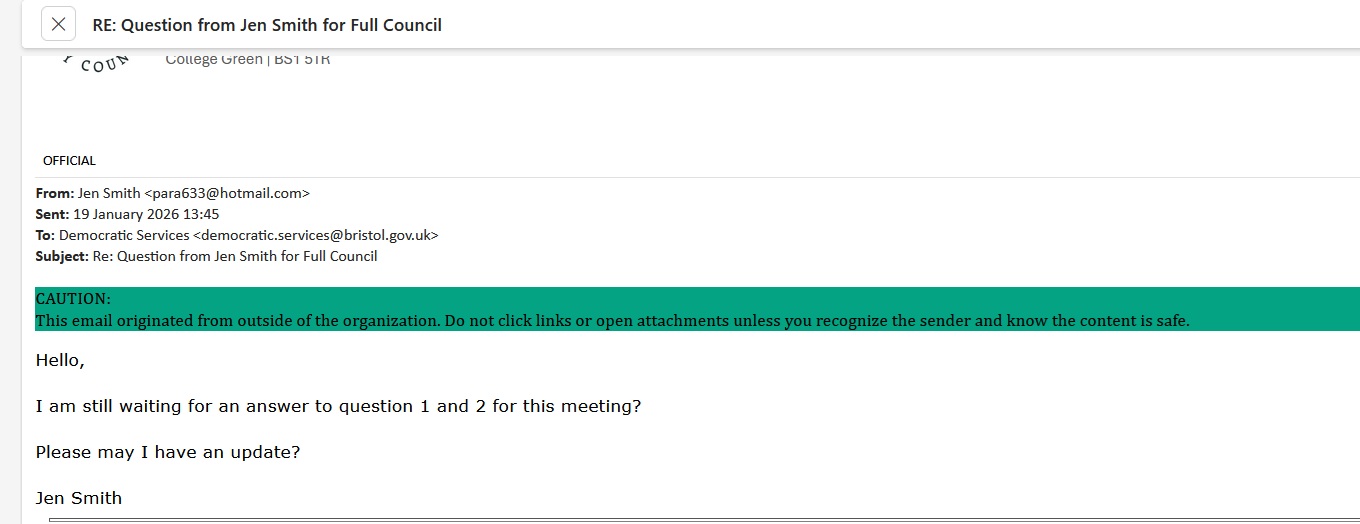Click the "Hello," greeting line
This screenshot has width=1360, height=524.
(60, 361)
